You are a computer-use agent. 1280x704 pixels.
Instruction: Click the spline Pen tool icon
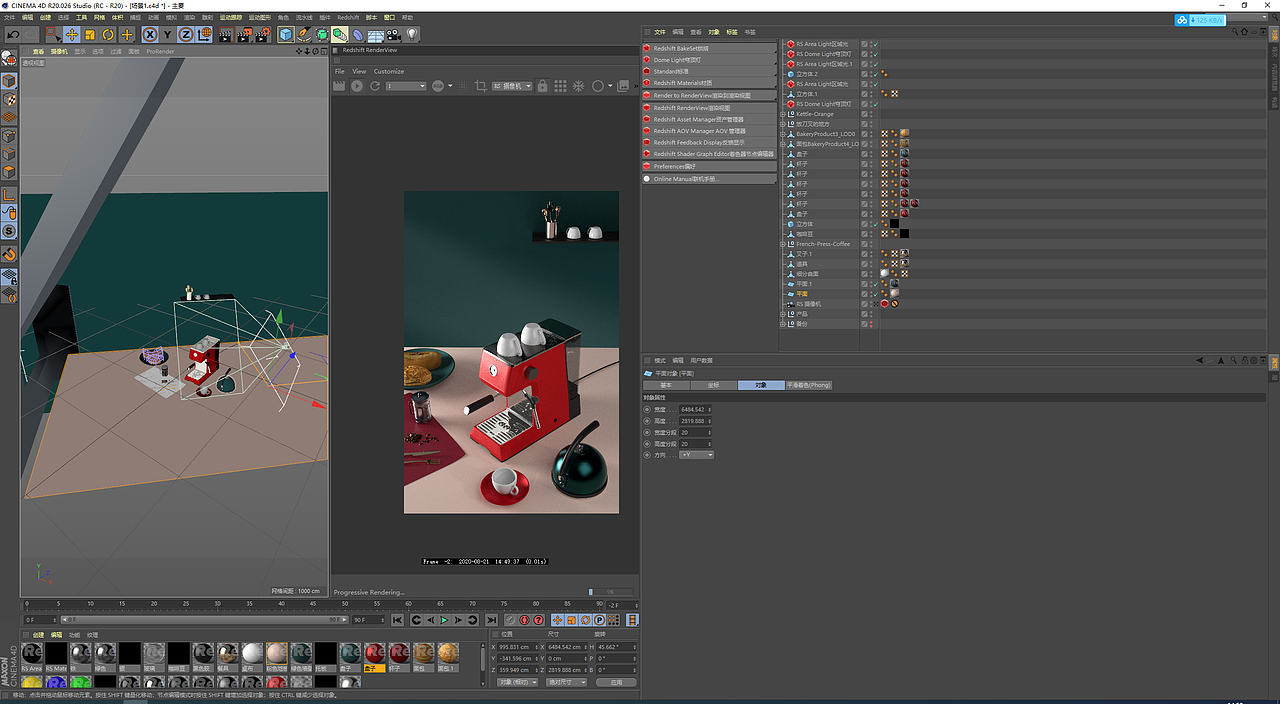304,34
